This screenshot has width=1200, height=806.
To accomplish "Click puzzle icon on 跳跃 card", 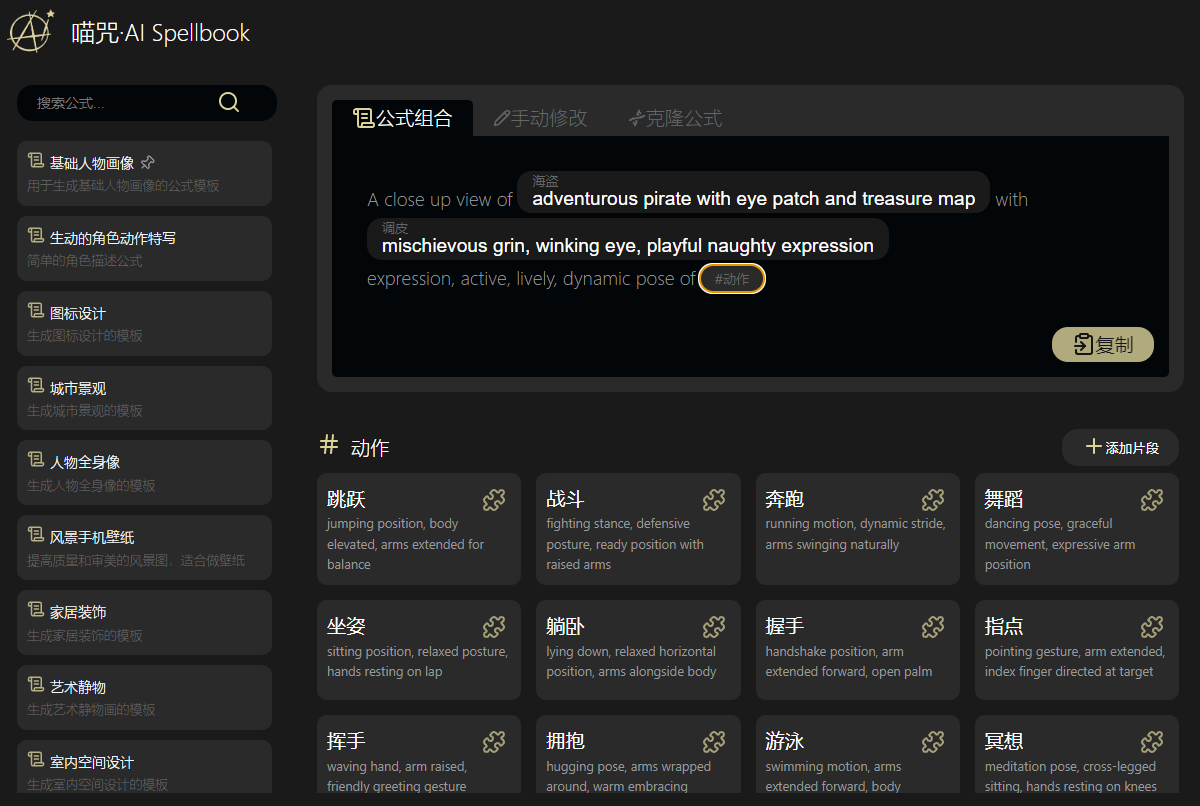I will 494,499.
